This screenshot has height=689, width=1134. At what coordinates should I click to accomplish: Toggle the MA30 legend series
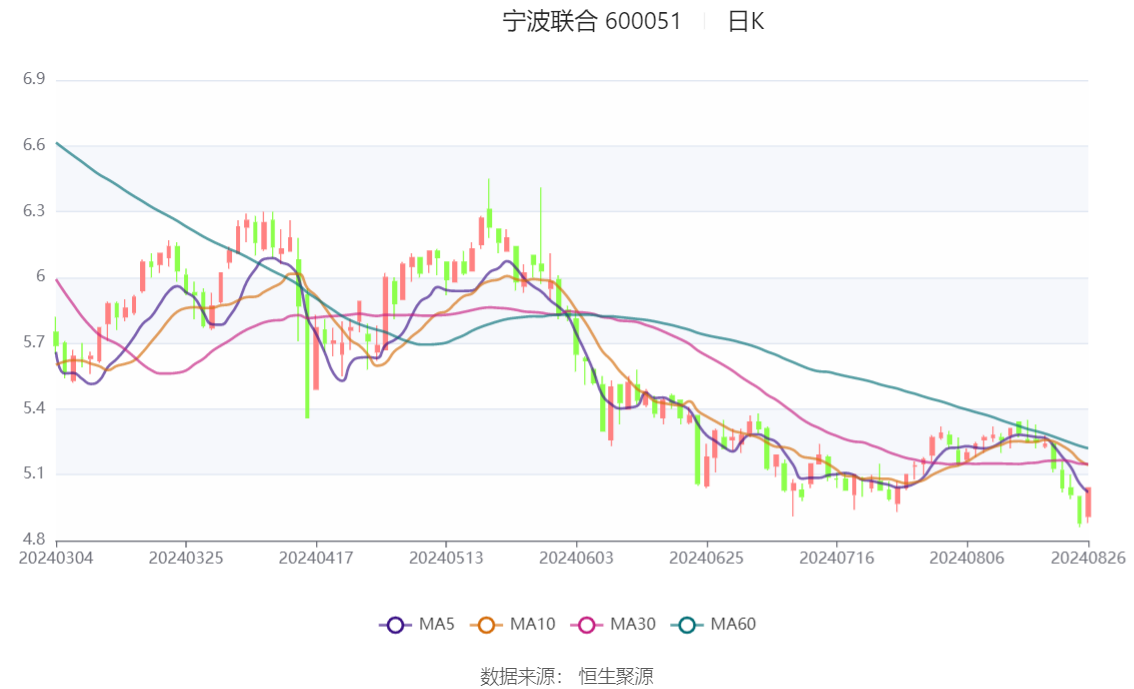(613, 625)
